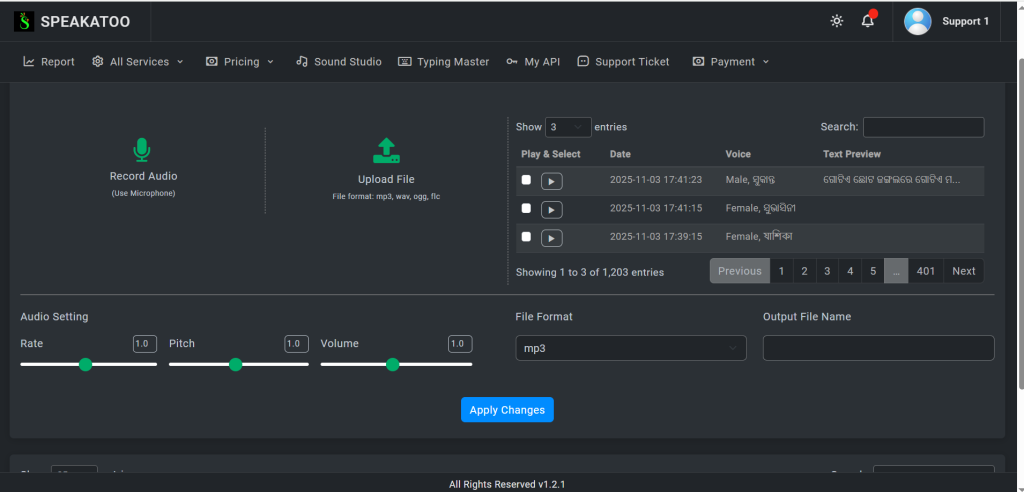1024x492 pixels.
Task: Open the Sound Studio page
Action: pos(339,62)
